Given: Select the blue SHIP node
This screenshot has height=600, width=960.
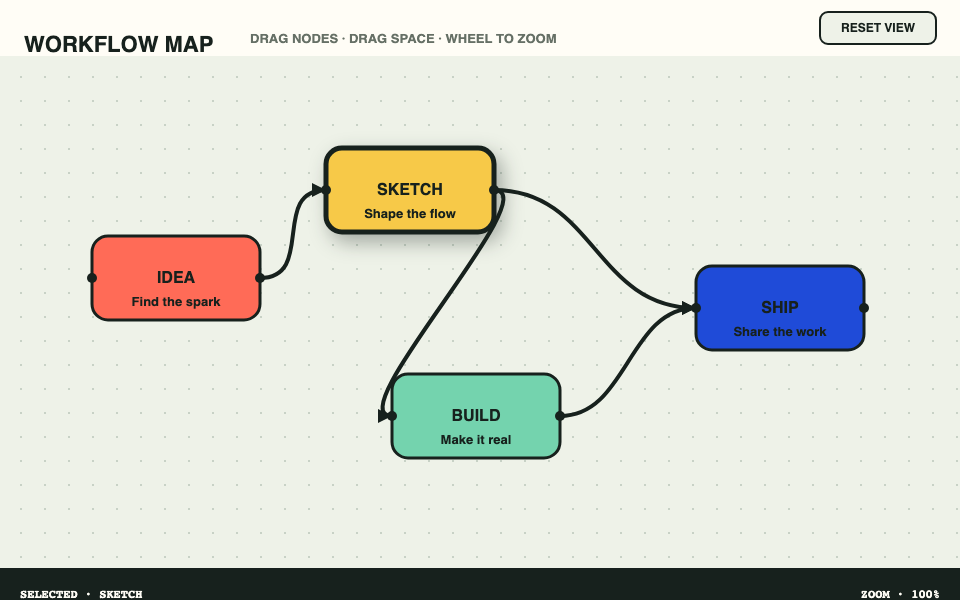Looking at the screenshot, I should coord(779,308).
